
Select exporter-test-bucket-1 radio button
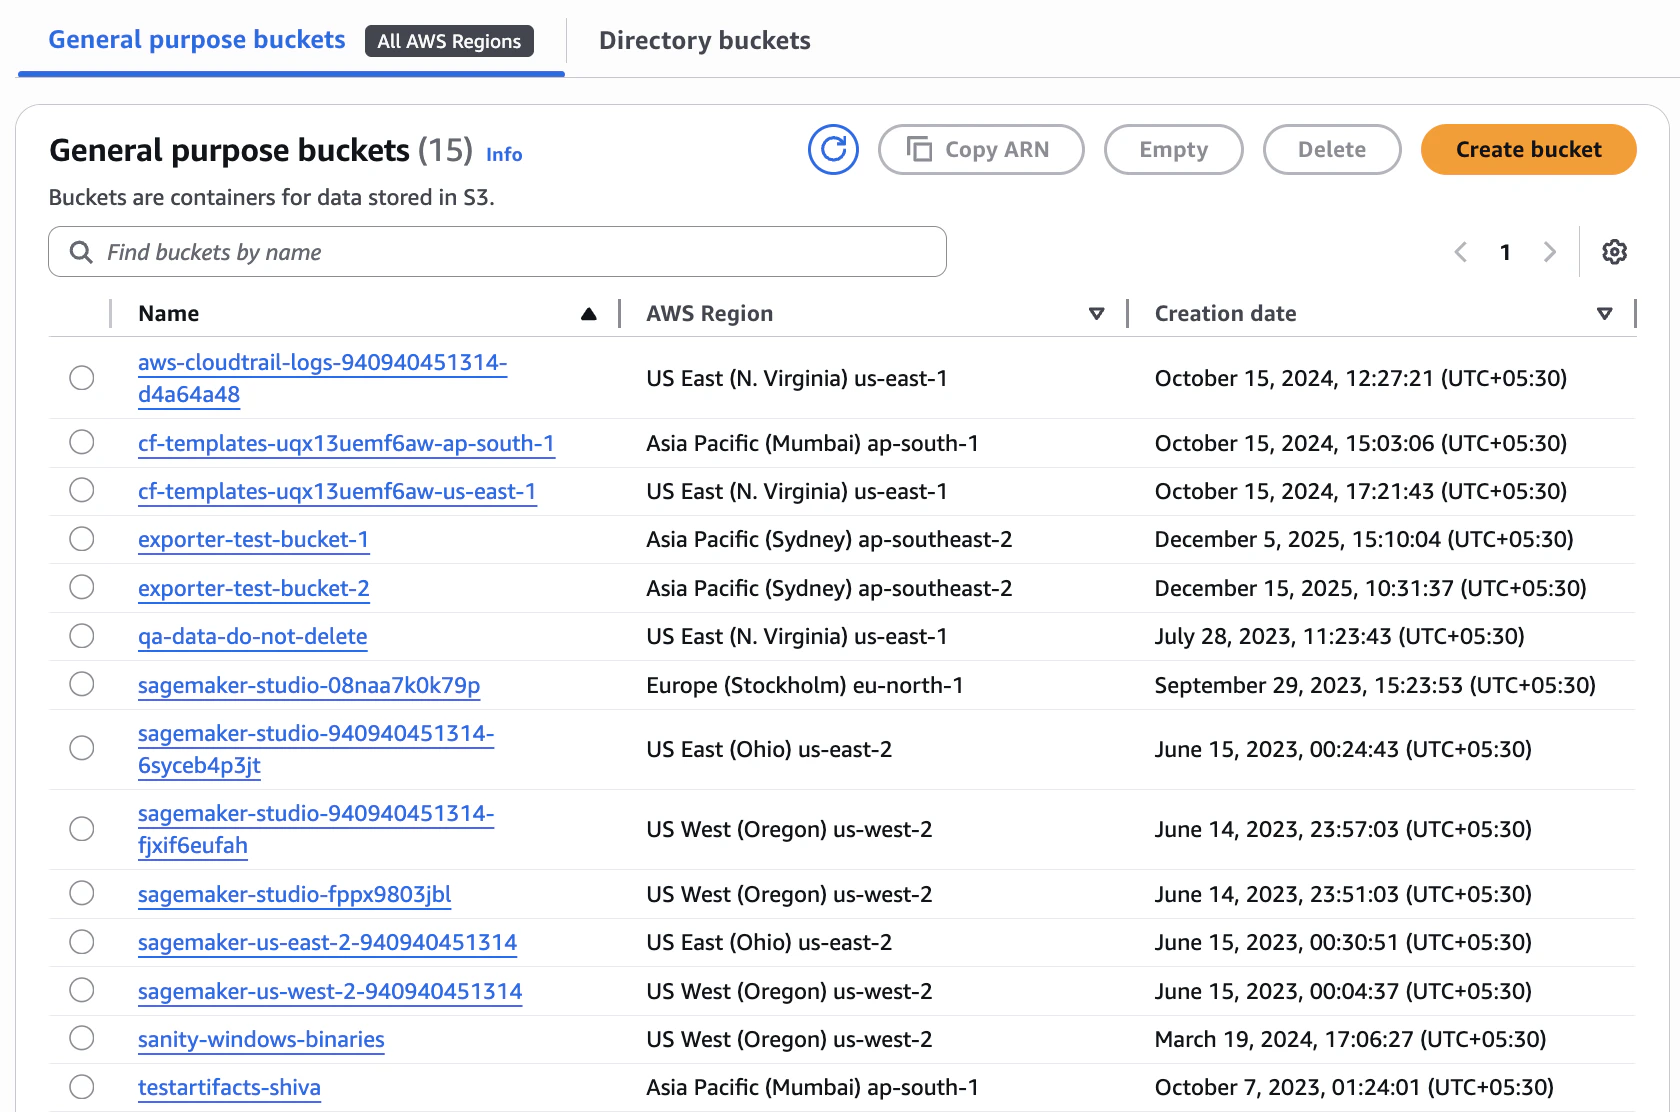pyautogui.click(x=82, y=539)
